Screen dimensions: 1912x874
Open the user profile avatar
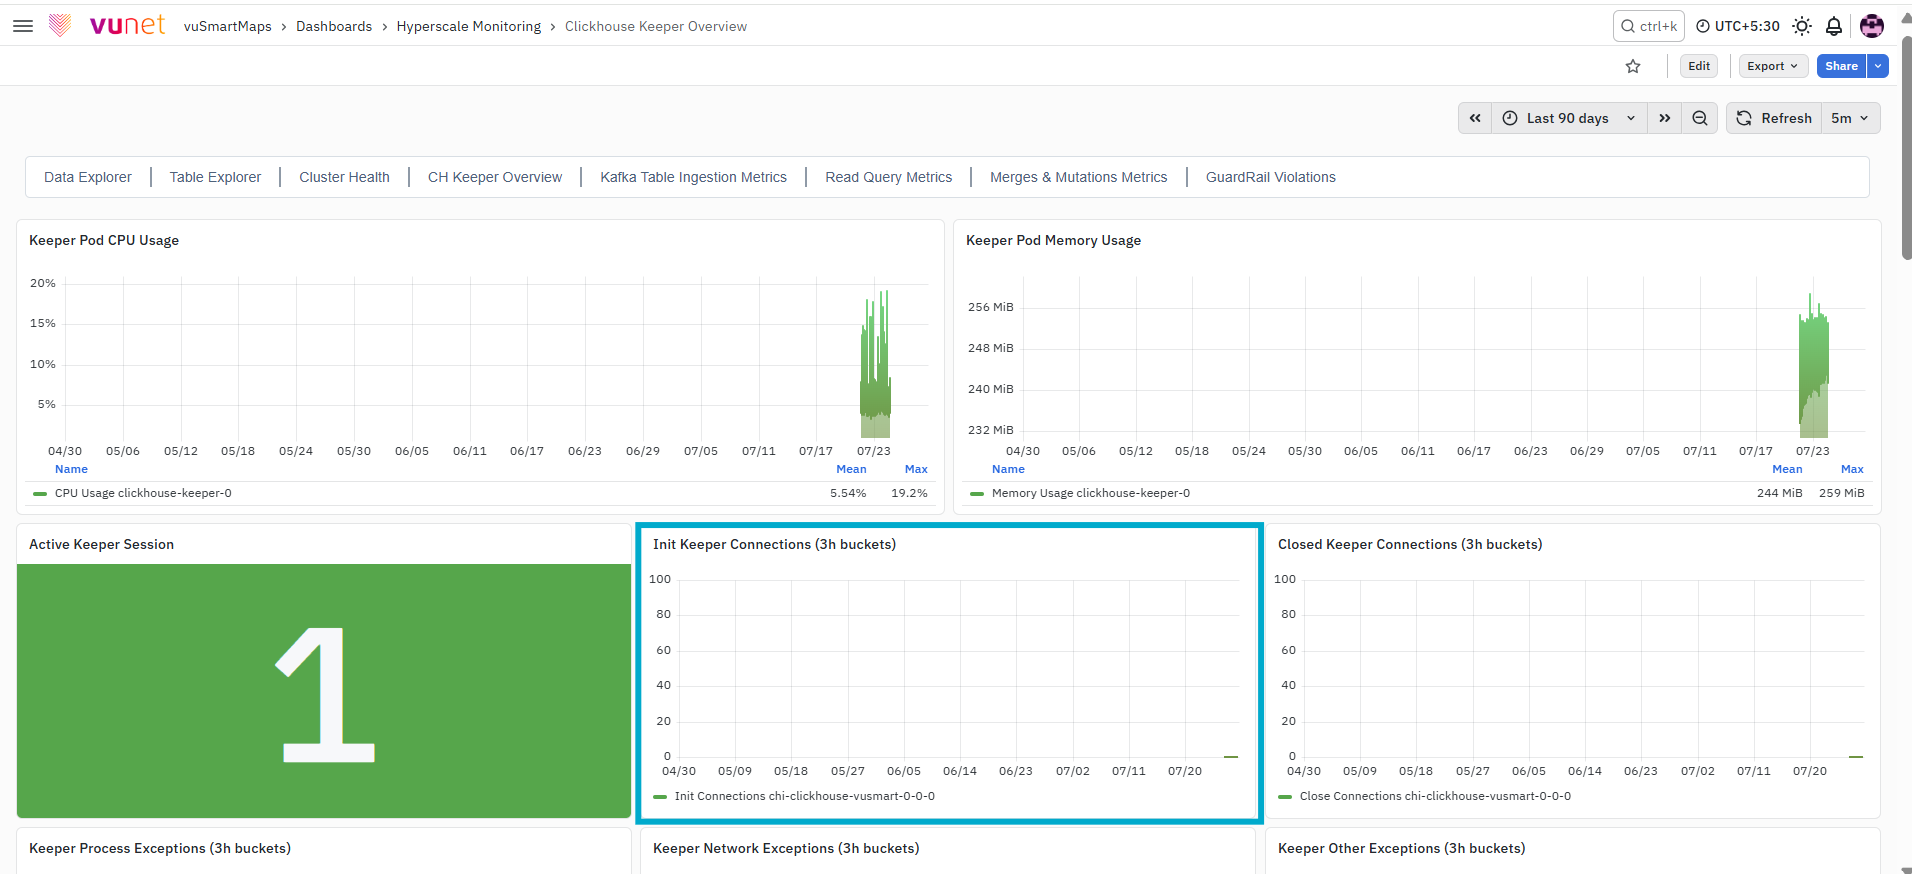pos(1872,26)
